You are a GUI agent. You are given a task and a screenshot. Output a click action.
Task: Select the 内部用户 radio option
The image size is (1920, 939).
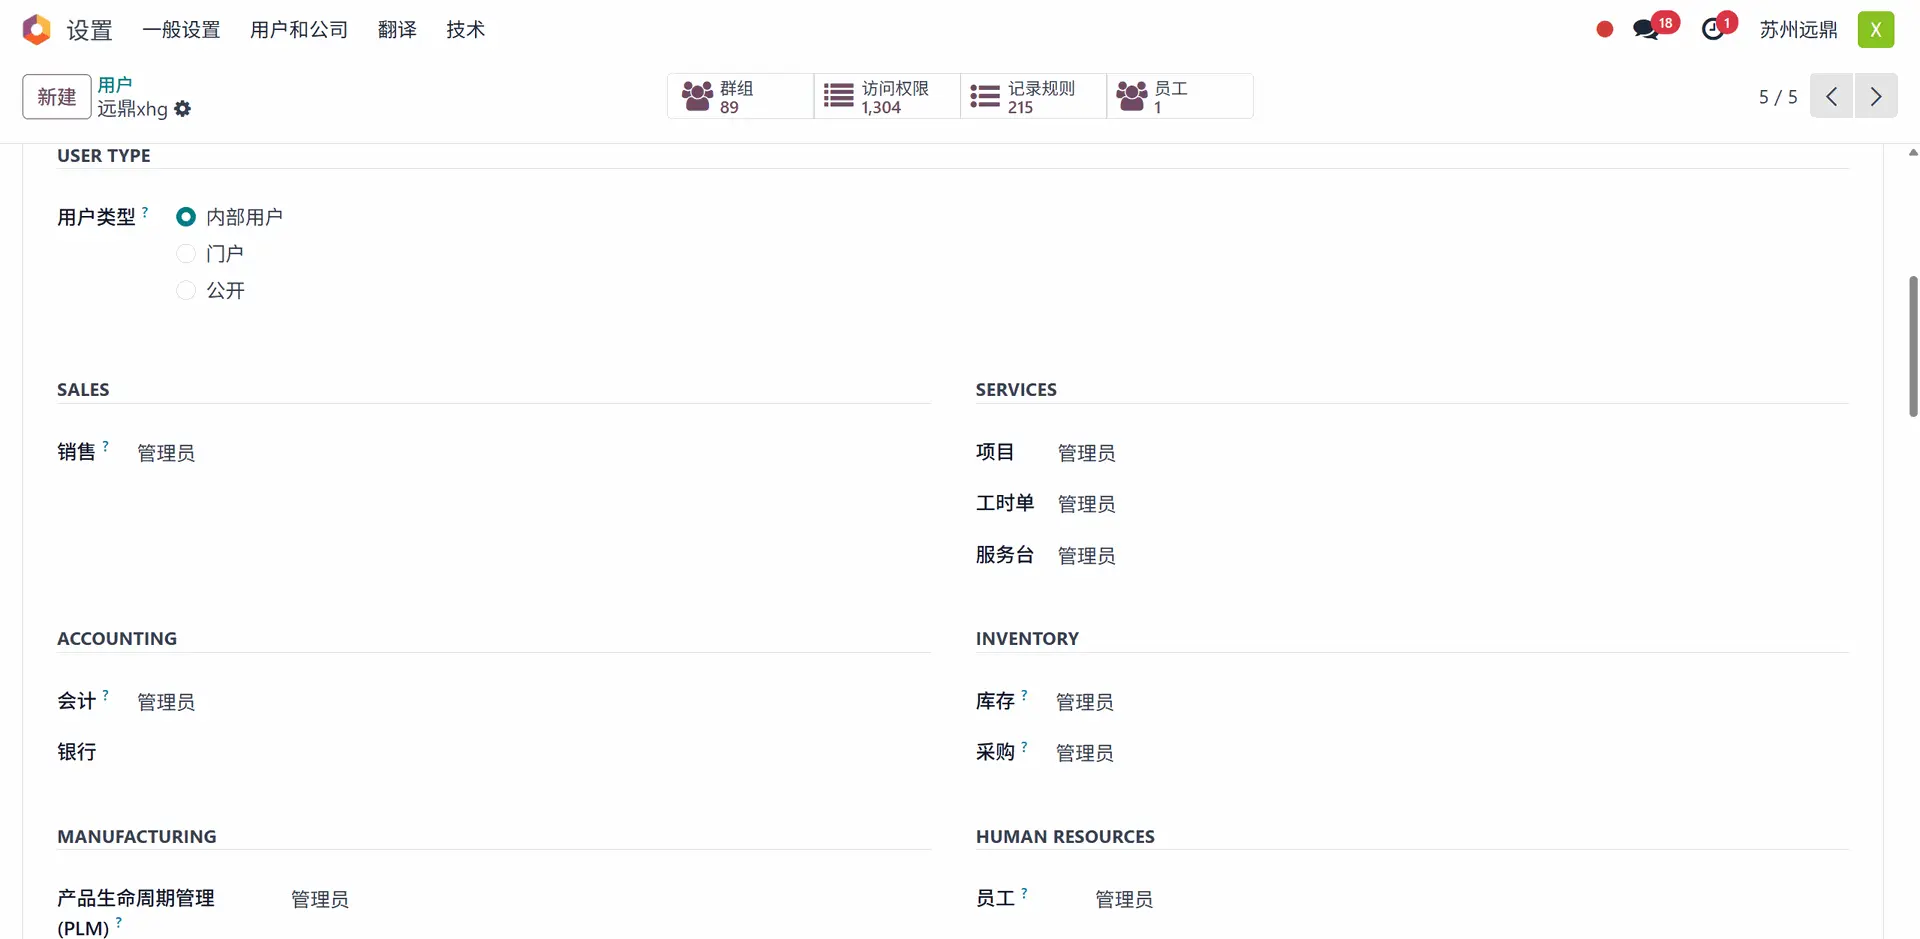[x=186, y=217]
